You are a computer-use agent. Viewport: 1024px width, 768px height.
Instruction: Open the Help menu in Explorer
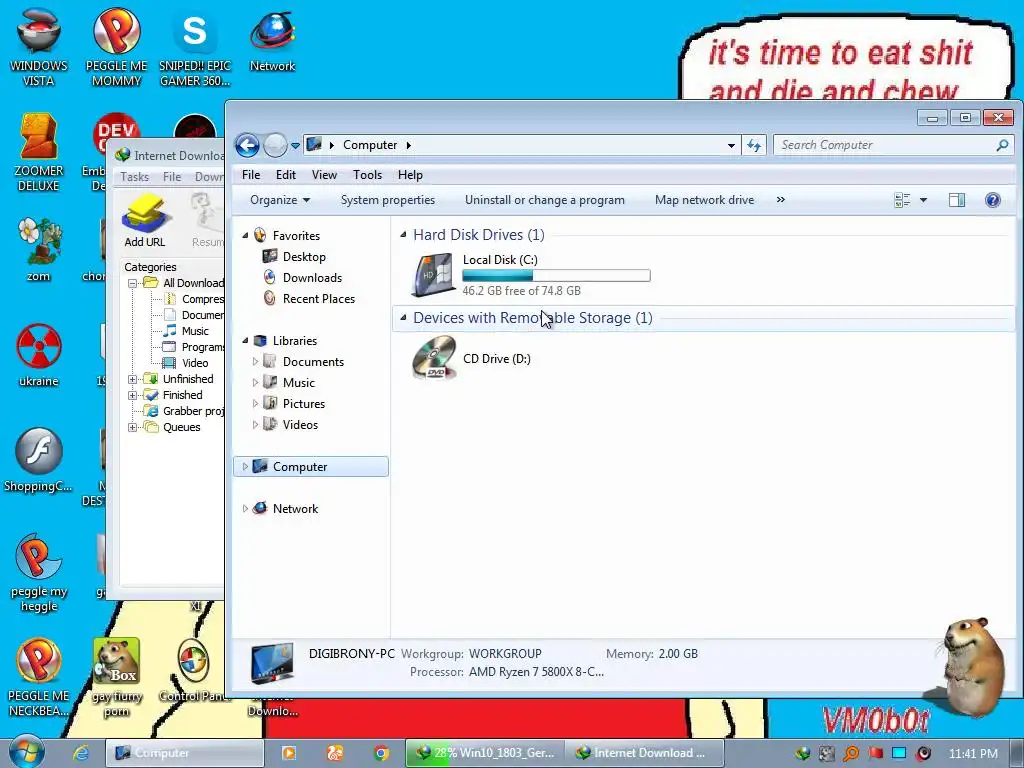[410, 175]
